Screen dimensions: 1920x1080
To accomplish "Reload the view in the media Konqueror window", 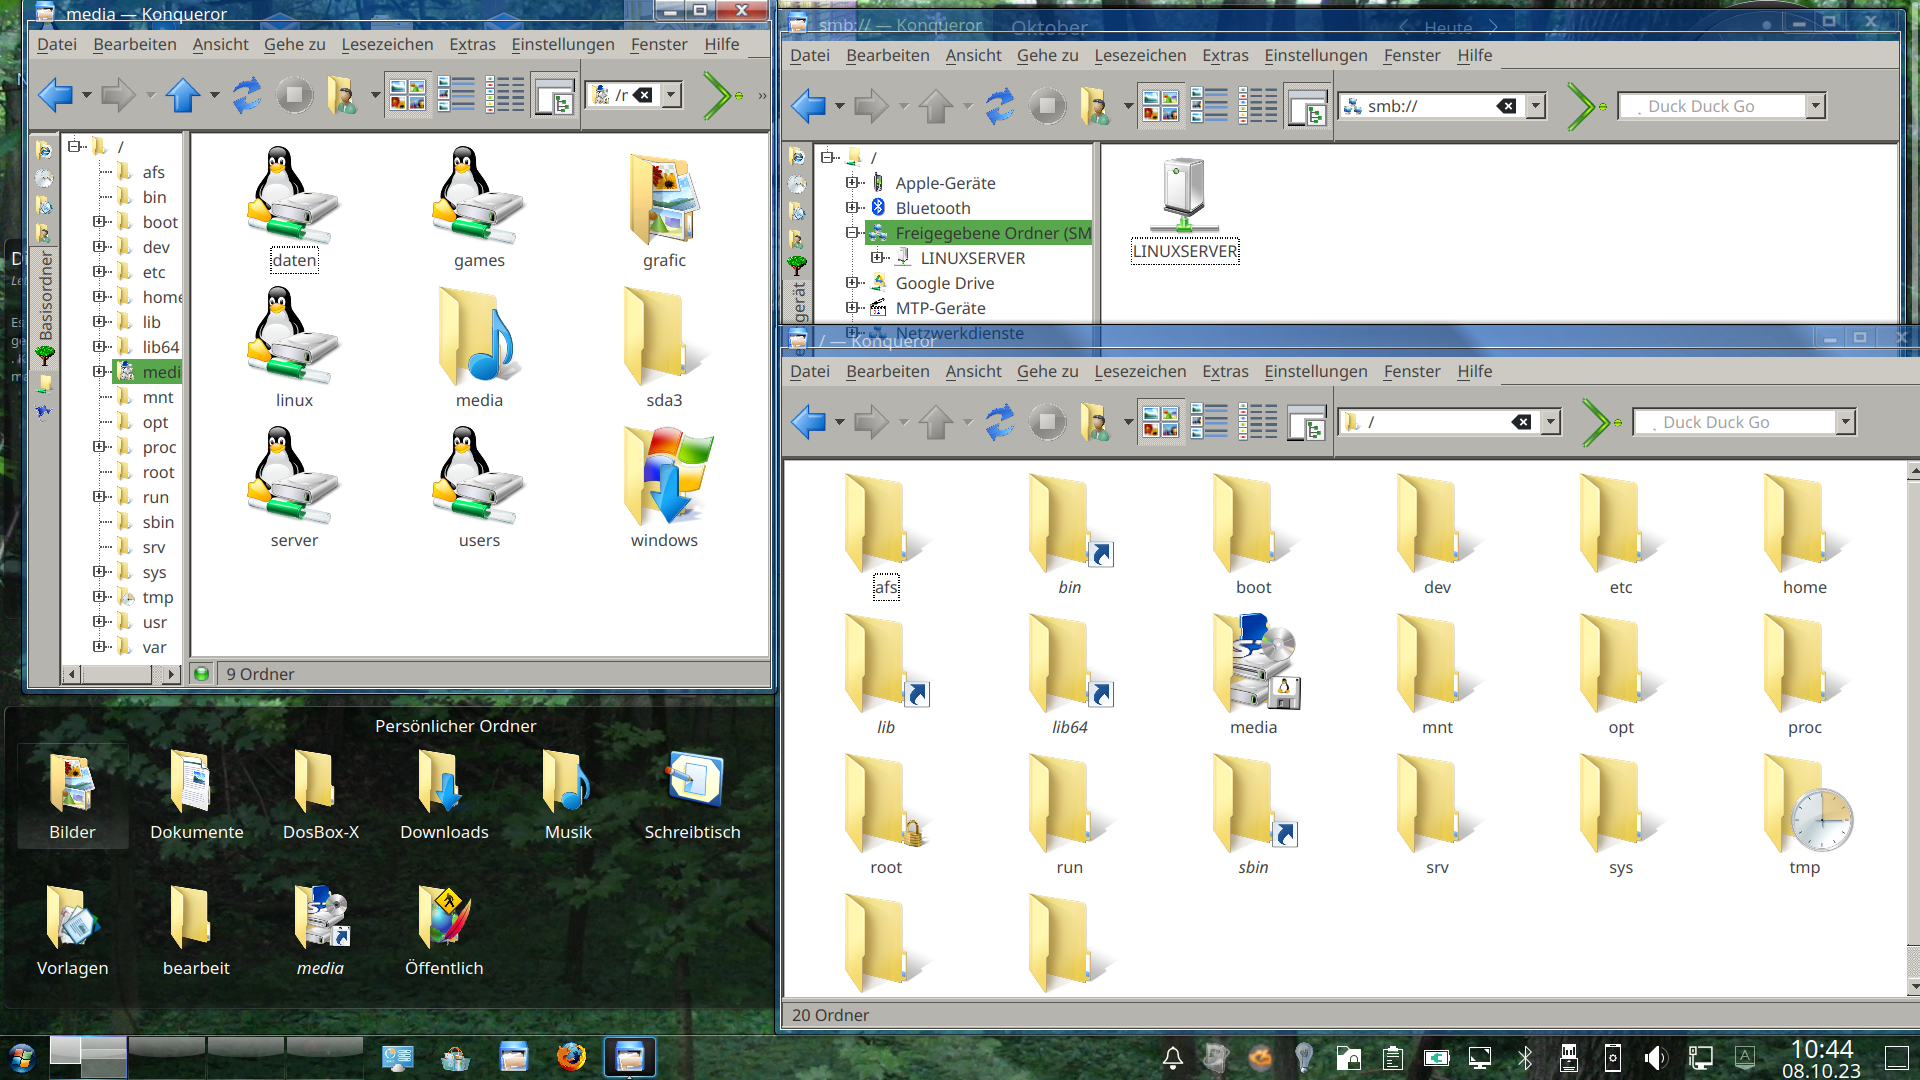I will coord(246,96).
